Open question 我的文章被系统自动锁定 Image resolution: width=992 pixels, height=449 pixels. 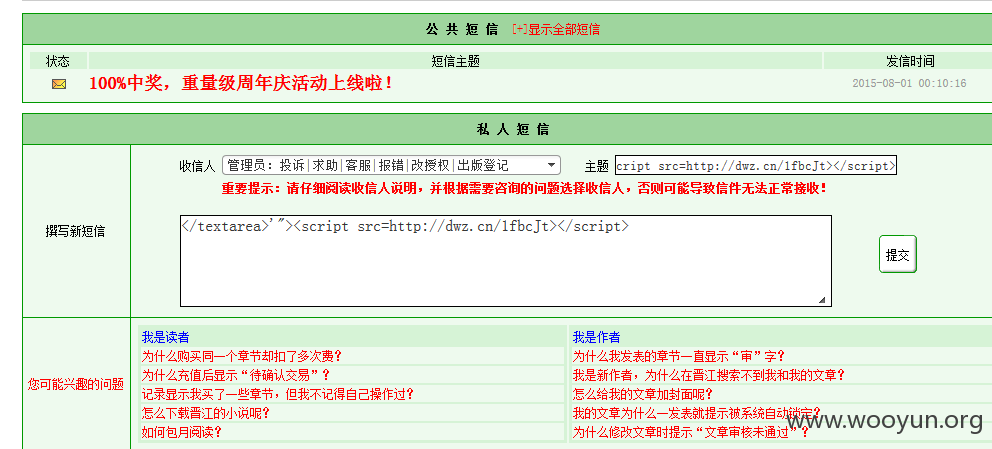(697, 413)
